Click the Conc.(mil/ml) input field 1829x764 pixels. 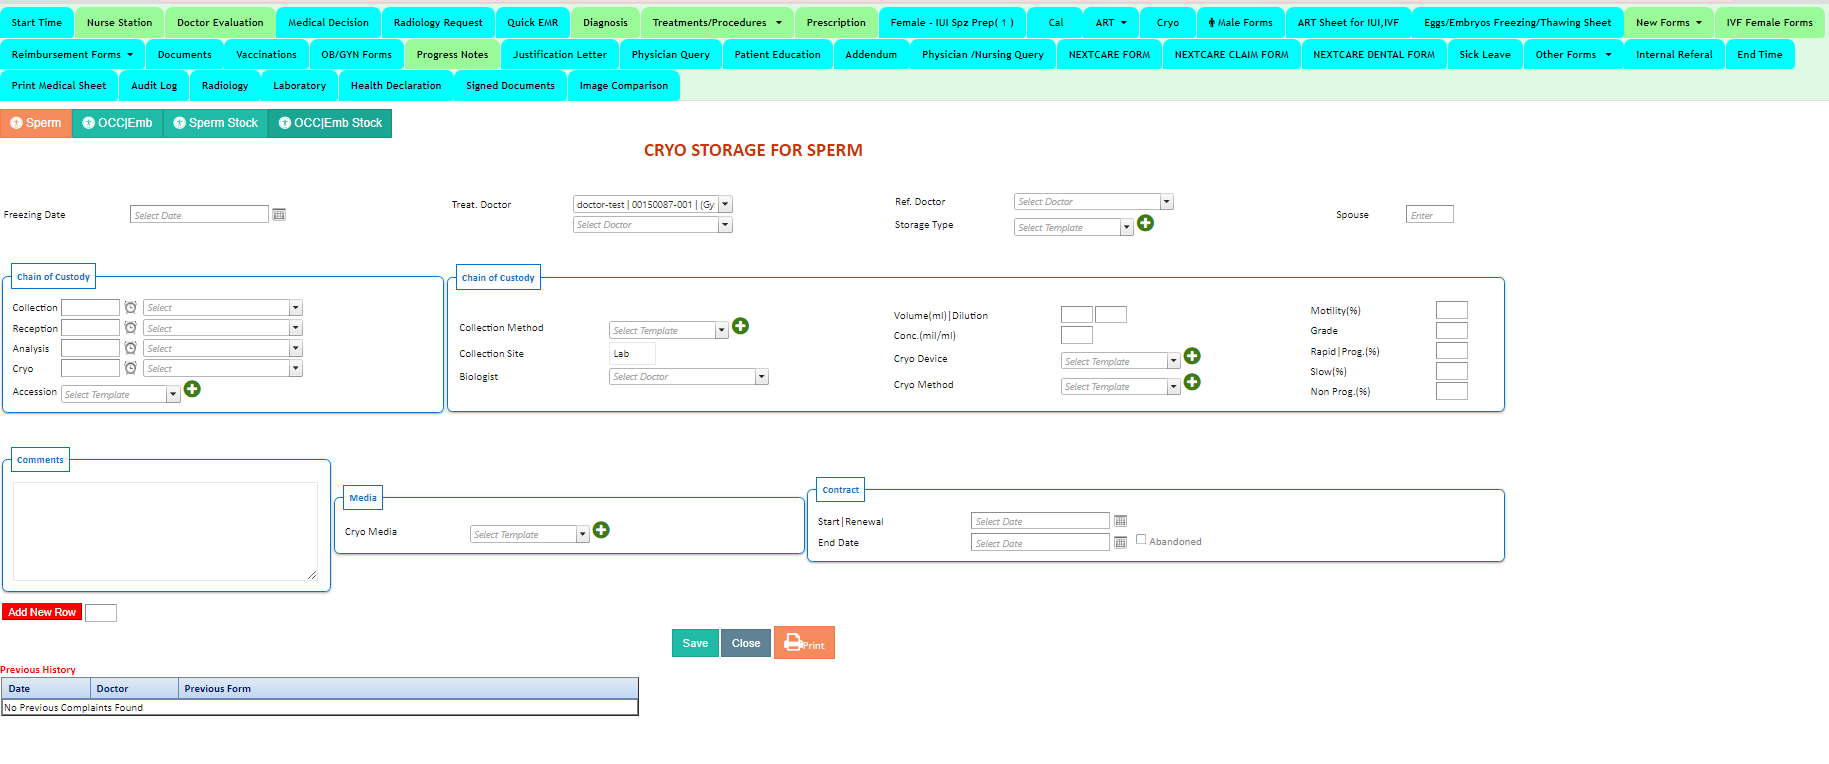[x=1077, y=335]
